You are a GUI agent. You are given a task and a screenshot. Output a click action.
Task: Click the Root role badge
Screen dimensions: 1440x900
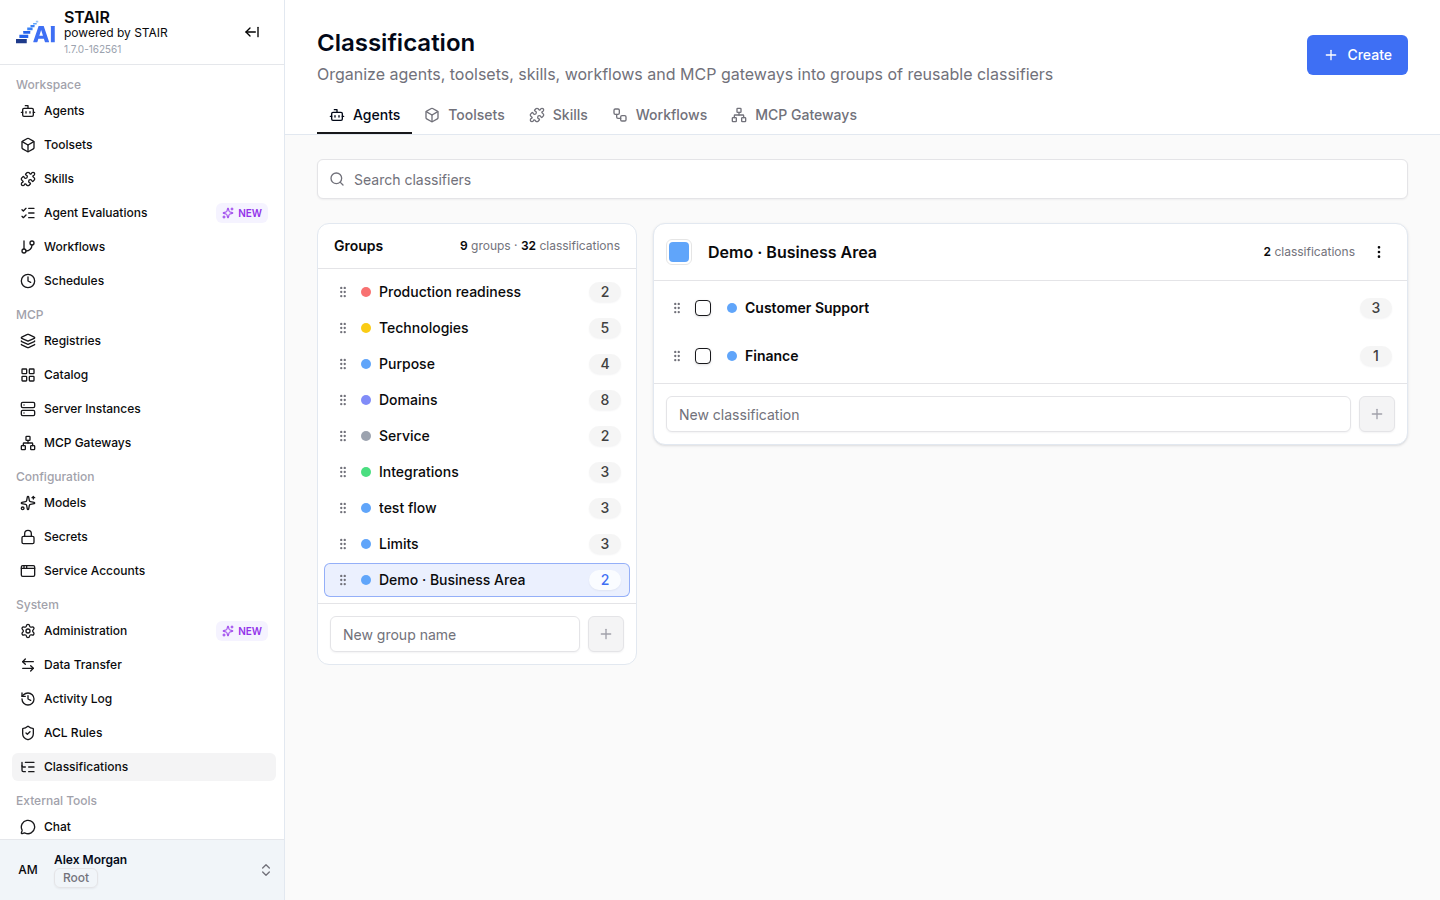[x=76, y=878]
